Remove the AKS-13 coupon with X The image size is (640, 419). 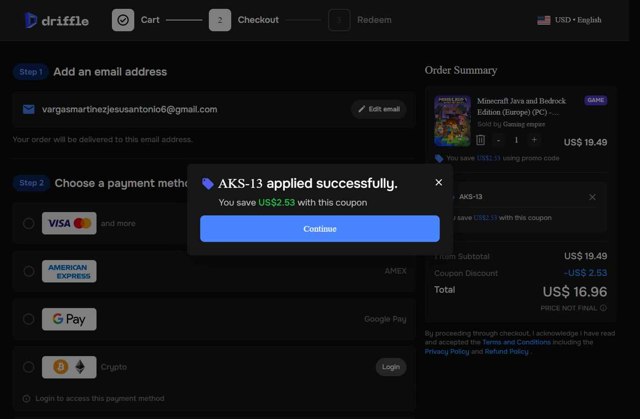click(x=592, y=197)
